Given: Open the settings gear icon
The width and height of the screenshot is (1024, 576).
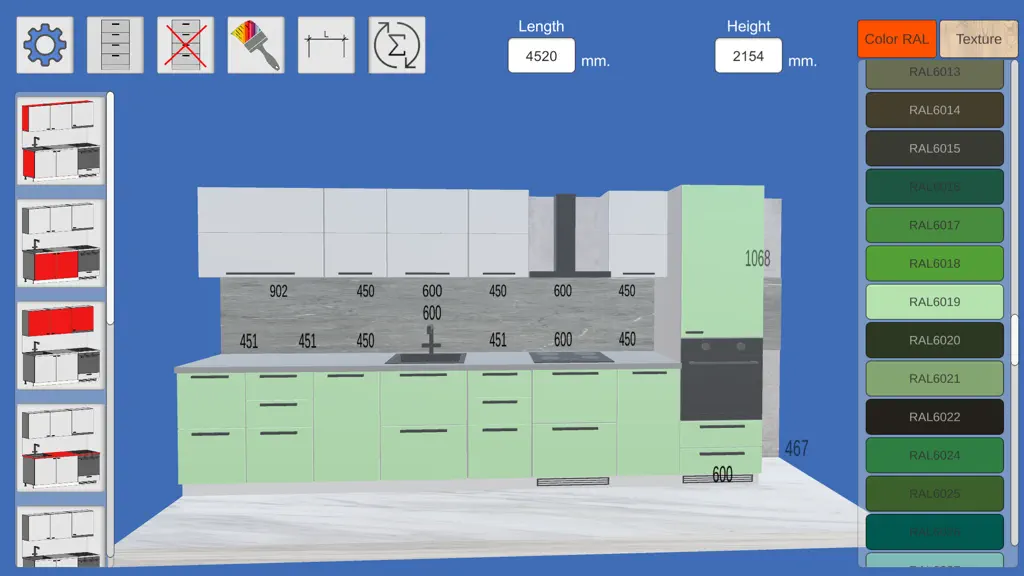Looking at the screenshot, I should (x=45, y=45).
